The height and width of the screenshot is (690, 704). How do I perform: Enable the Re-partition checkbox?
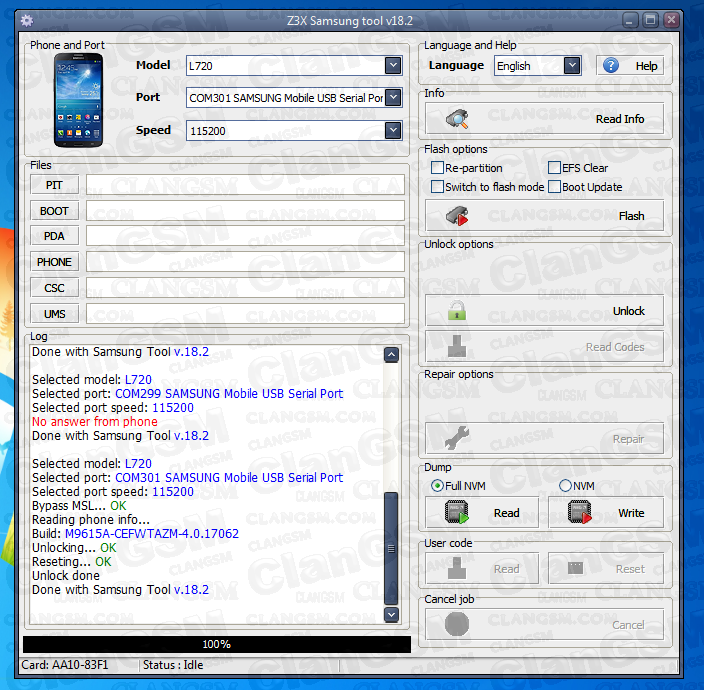pyautogui.click(x=437, y=168)
